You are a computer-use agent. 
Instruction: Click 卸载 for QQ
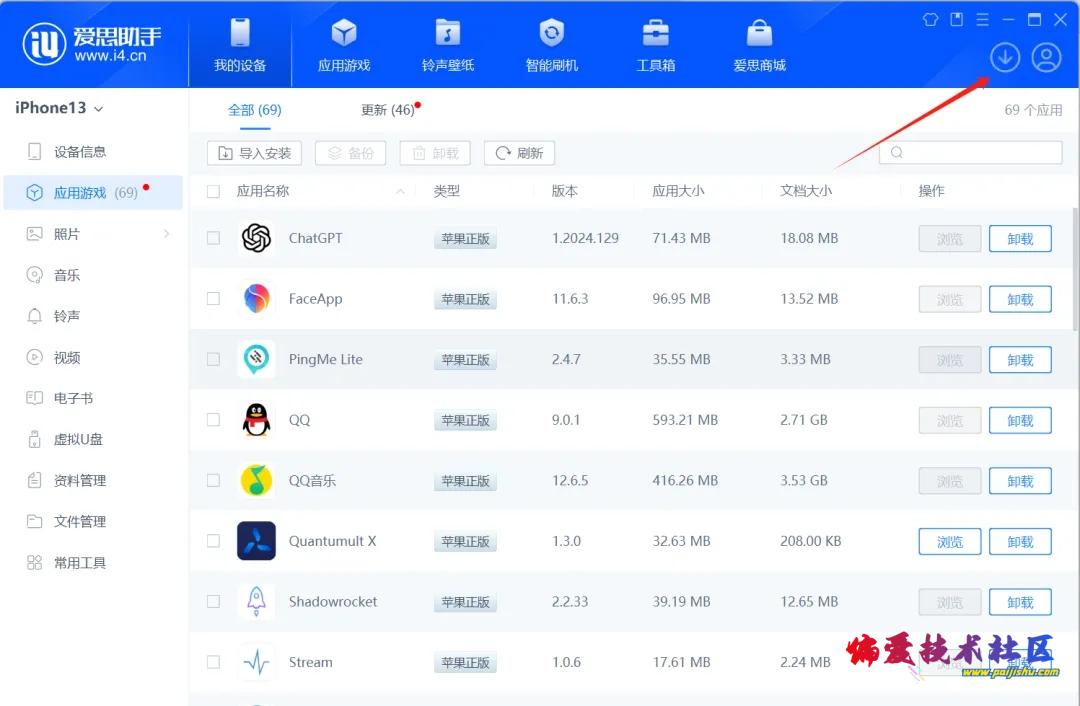pos(1020,420)
